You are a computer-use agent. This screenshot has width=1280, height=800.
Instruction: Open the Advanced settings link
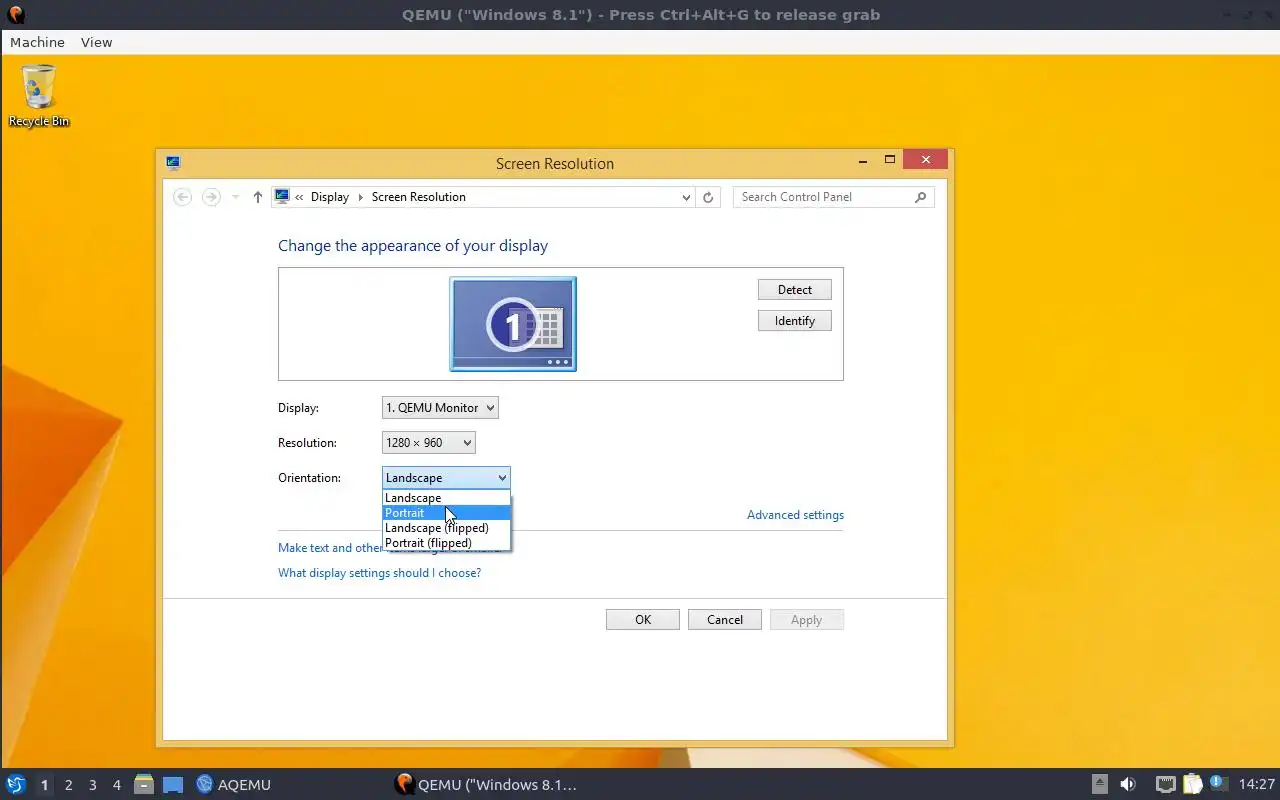(x=795, y=515)
